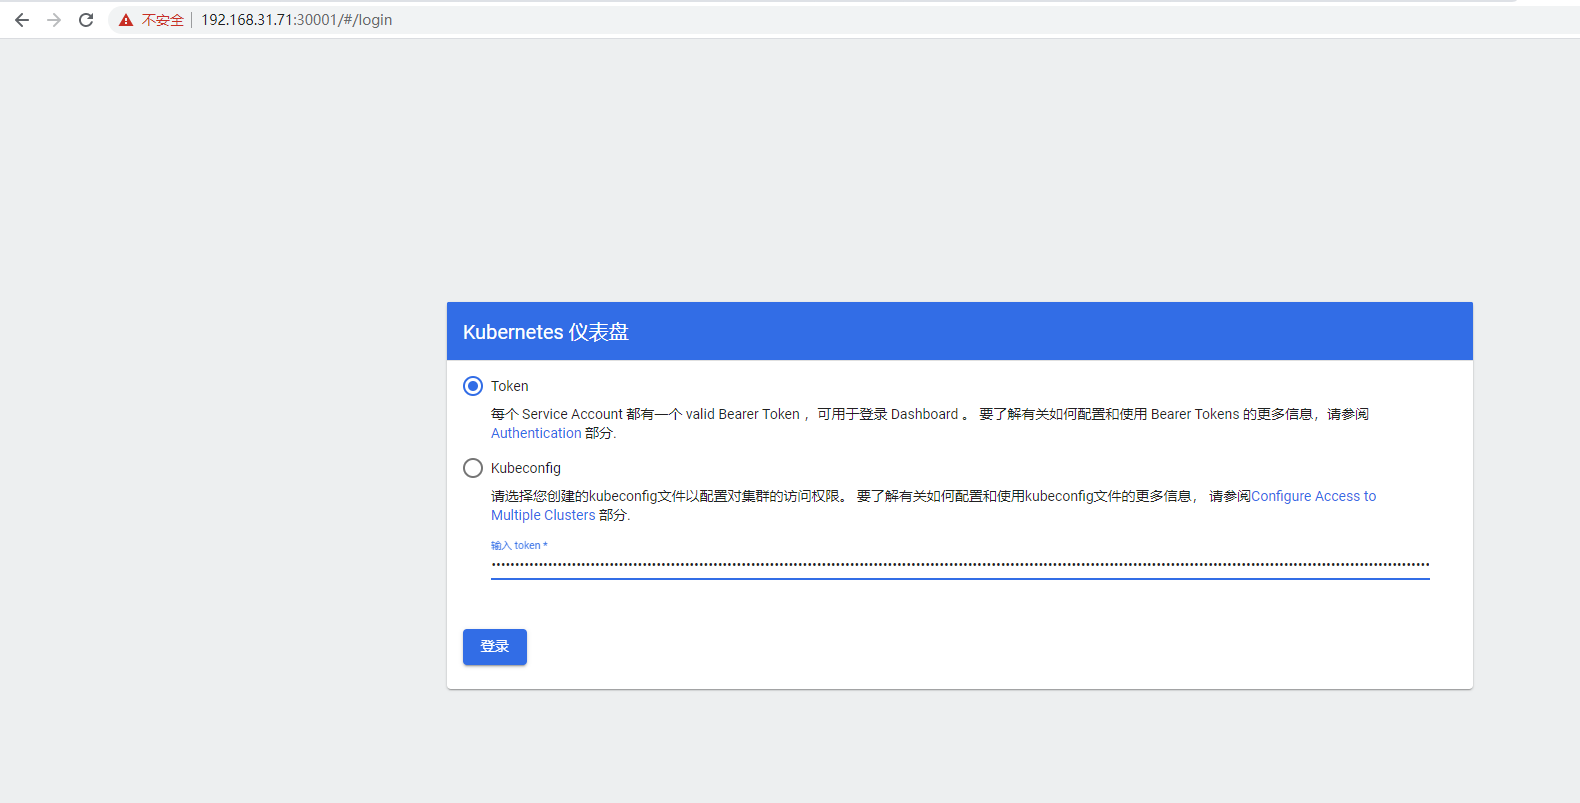Viewport: 1580px width, 803px height.
Task: Click the Kubeconfig option label text
Action: (x=526, y=468)
